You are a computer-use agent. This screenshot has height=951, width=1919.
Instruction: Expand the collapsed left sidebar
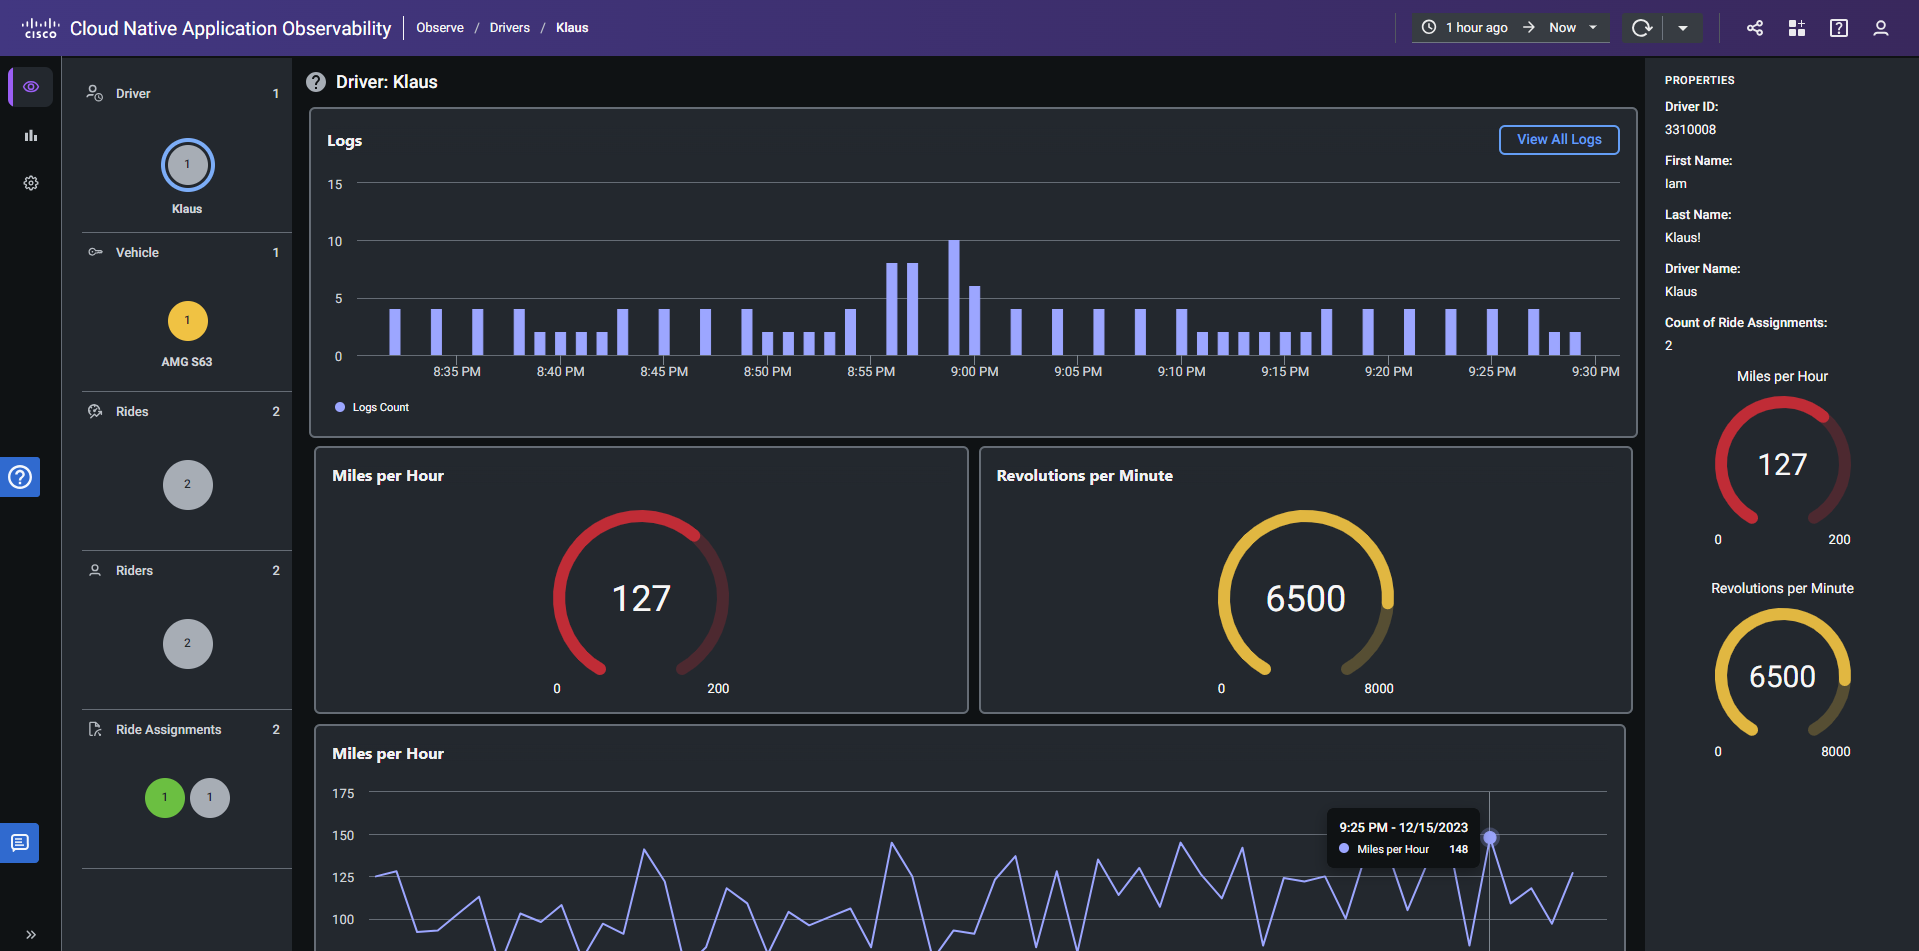point(31,934)
